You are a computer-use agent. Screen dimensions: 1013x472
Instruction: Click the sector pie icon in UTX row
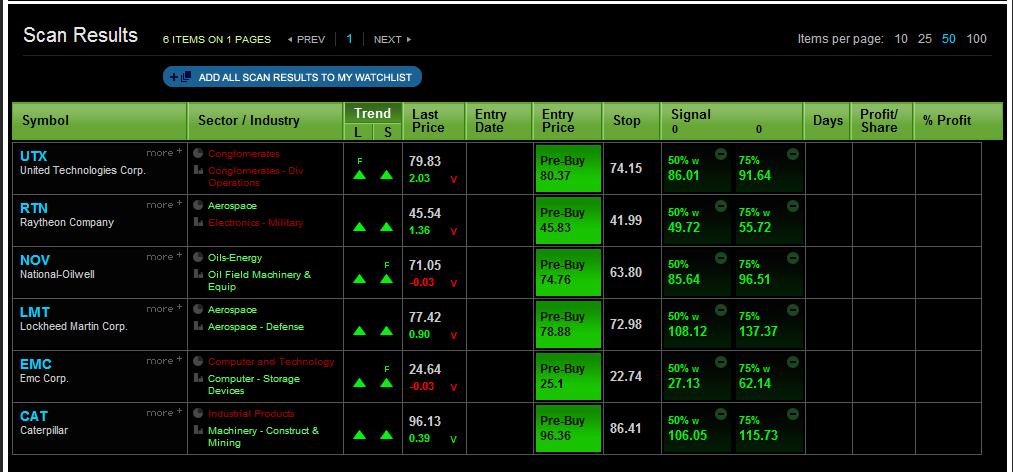tap(198, 153)
